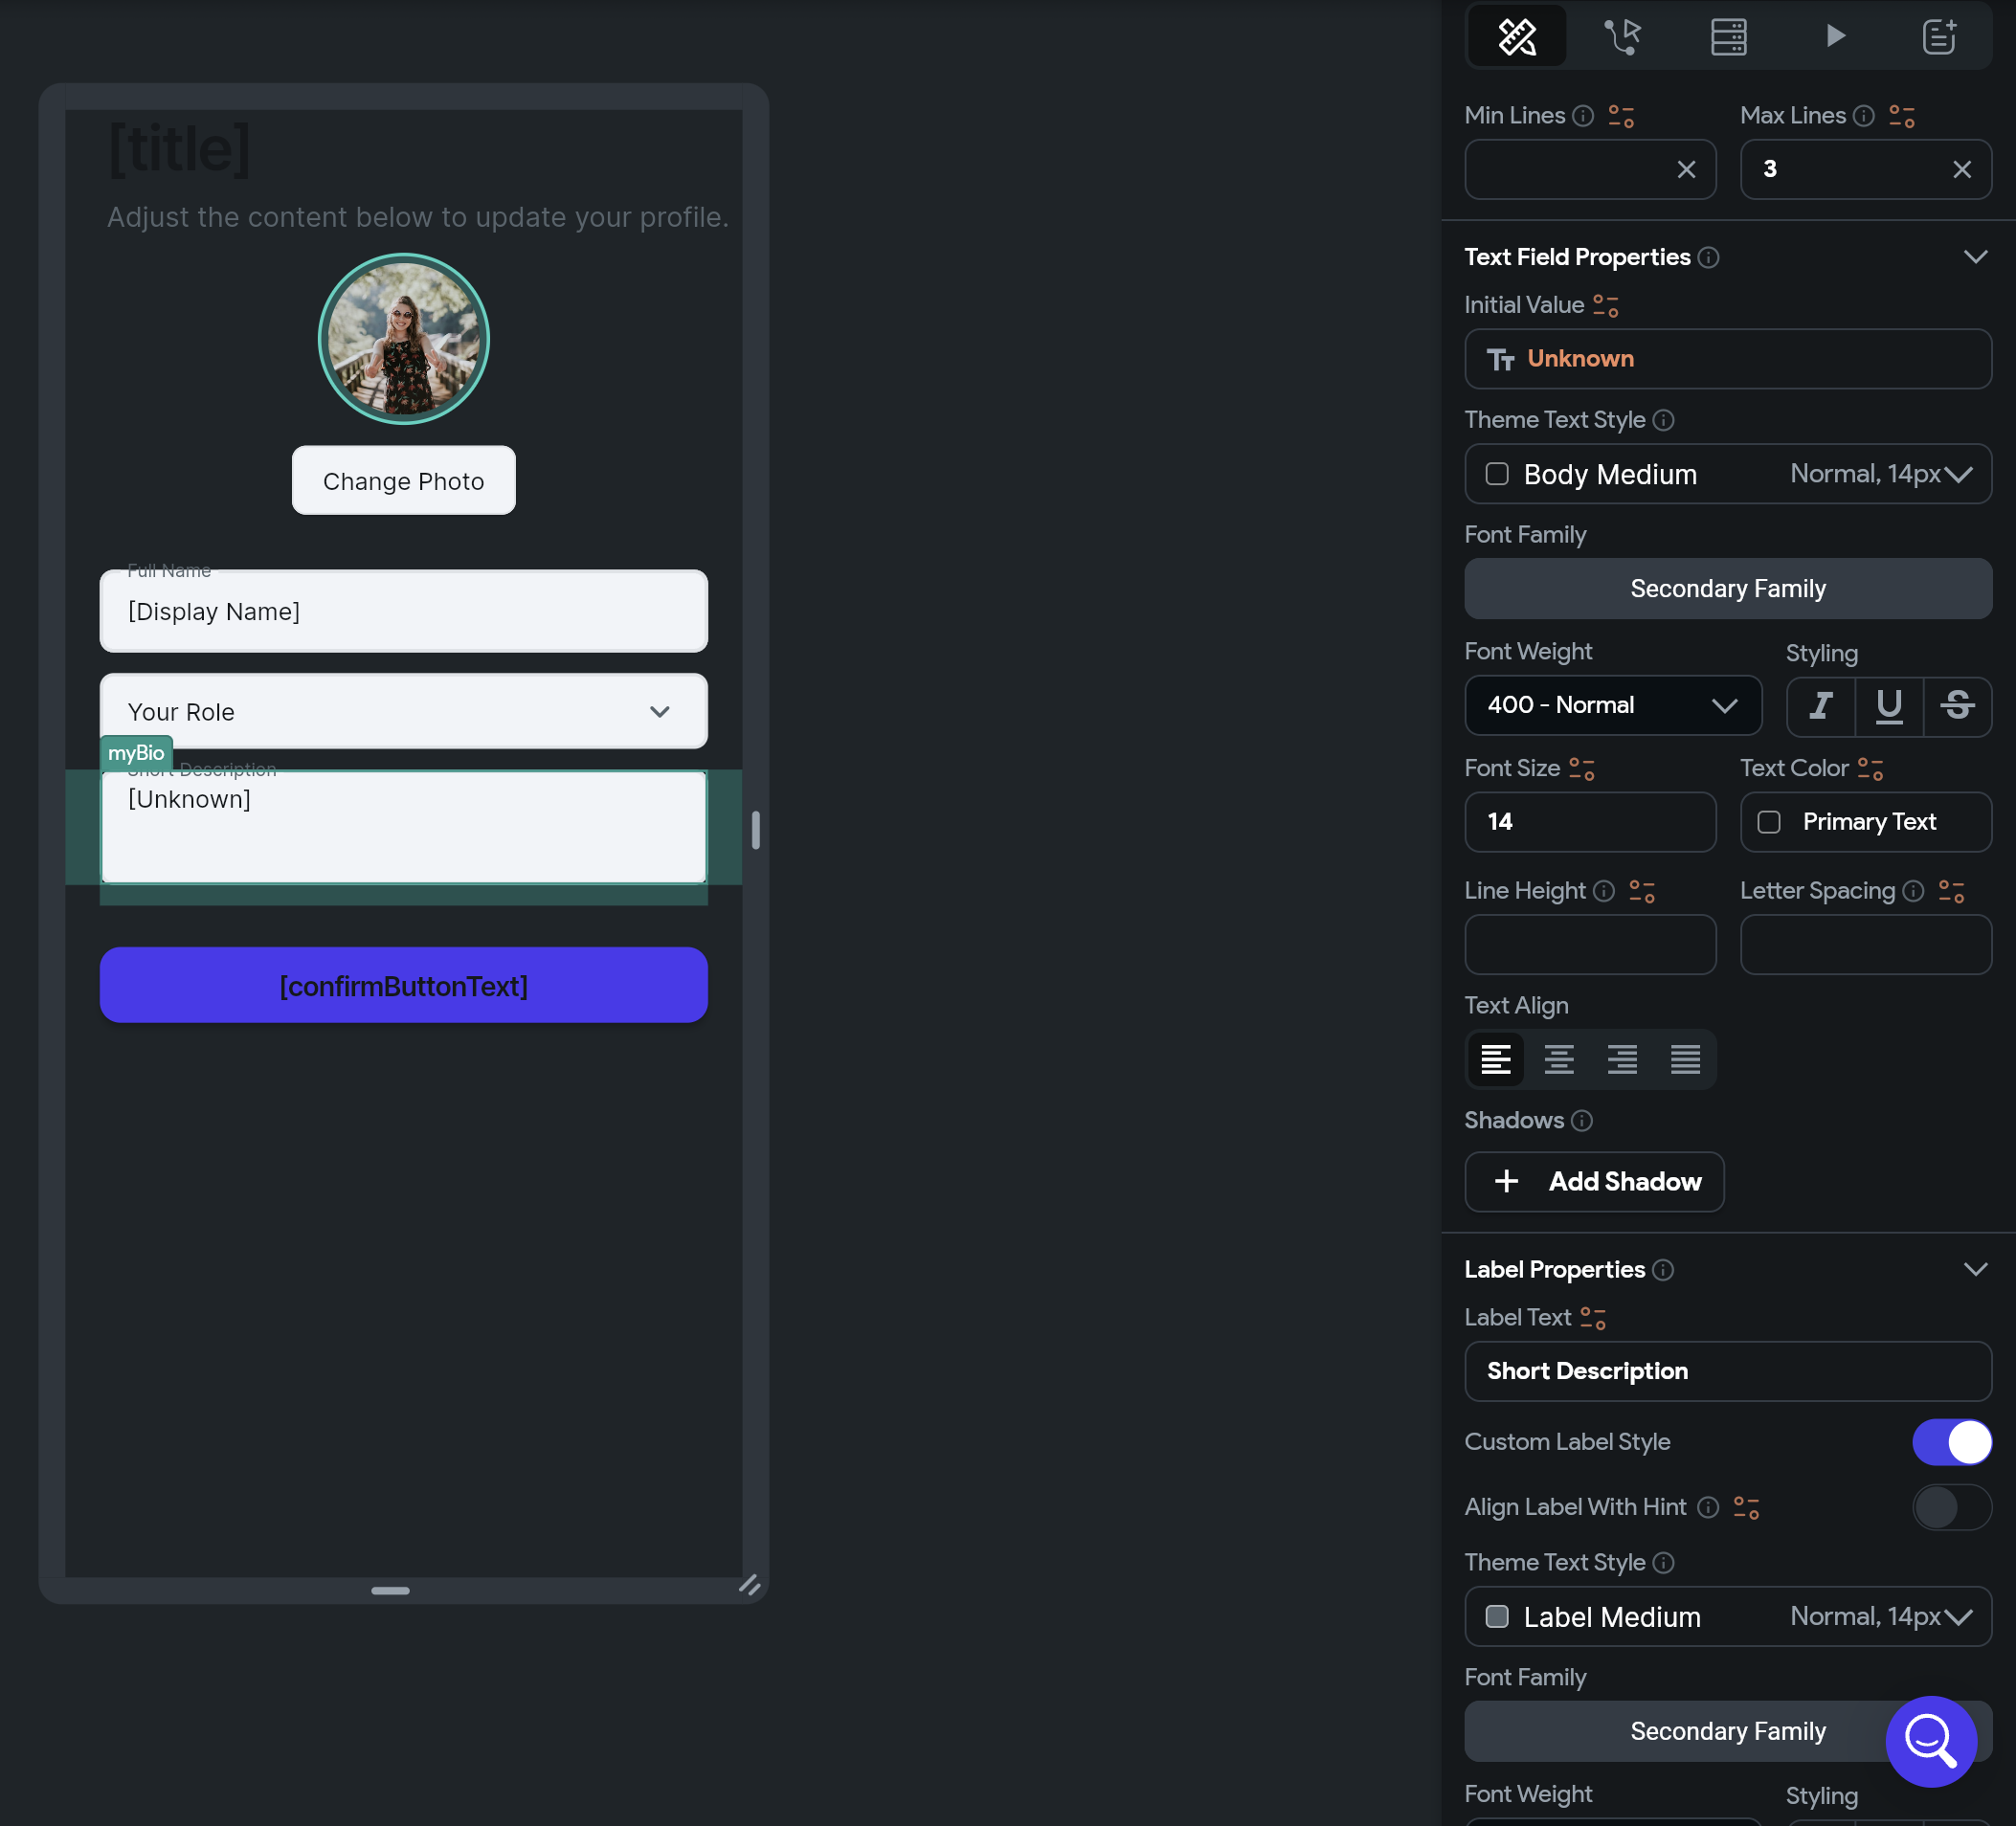Select the myBio text field

click(403, 827)
